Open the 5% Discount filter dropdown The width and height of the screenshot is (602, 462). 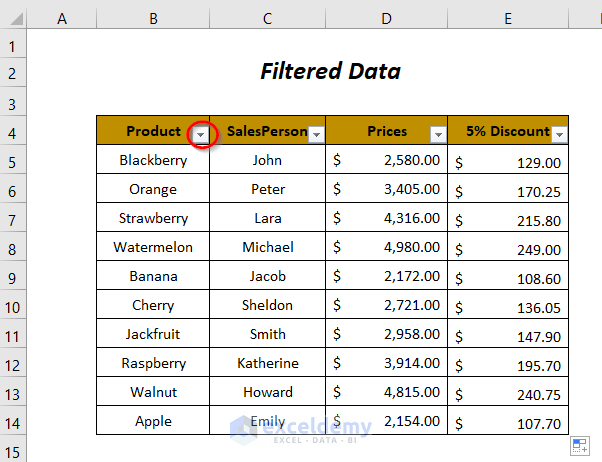point(559,134)
